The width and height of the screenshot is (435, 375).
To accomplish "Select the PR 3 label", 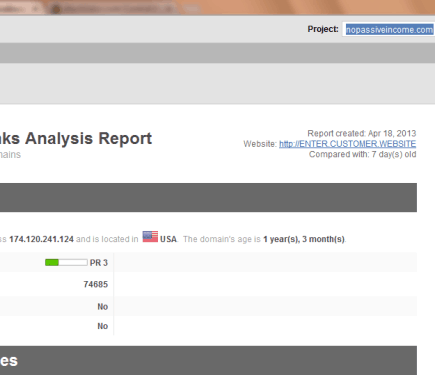I will tap(99, 263).
